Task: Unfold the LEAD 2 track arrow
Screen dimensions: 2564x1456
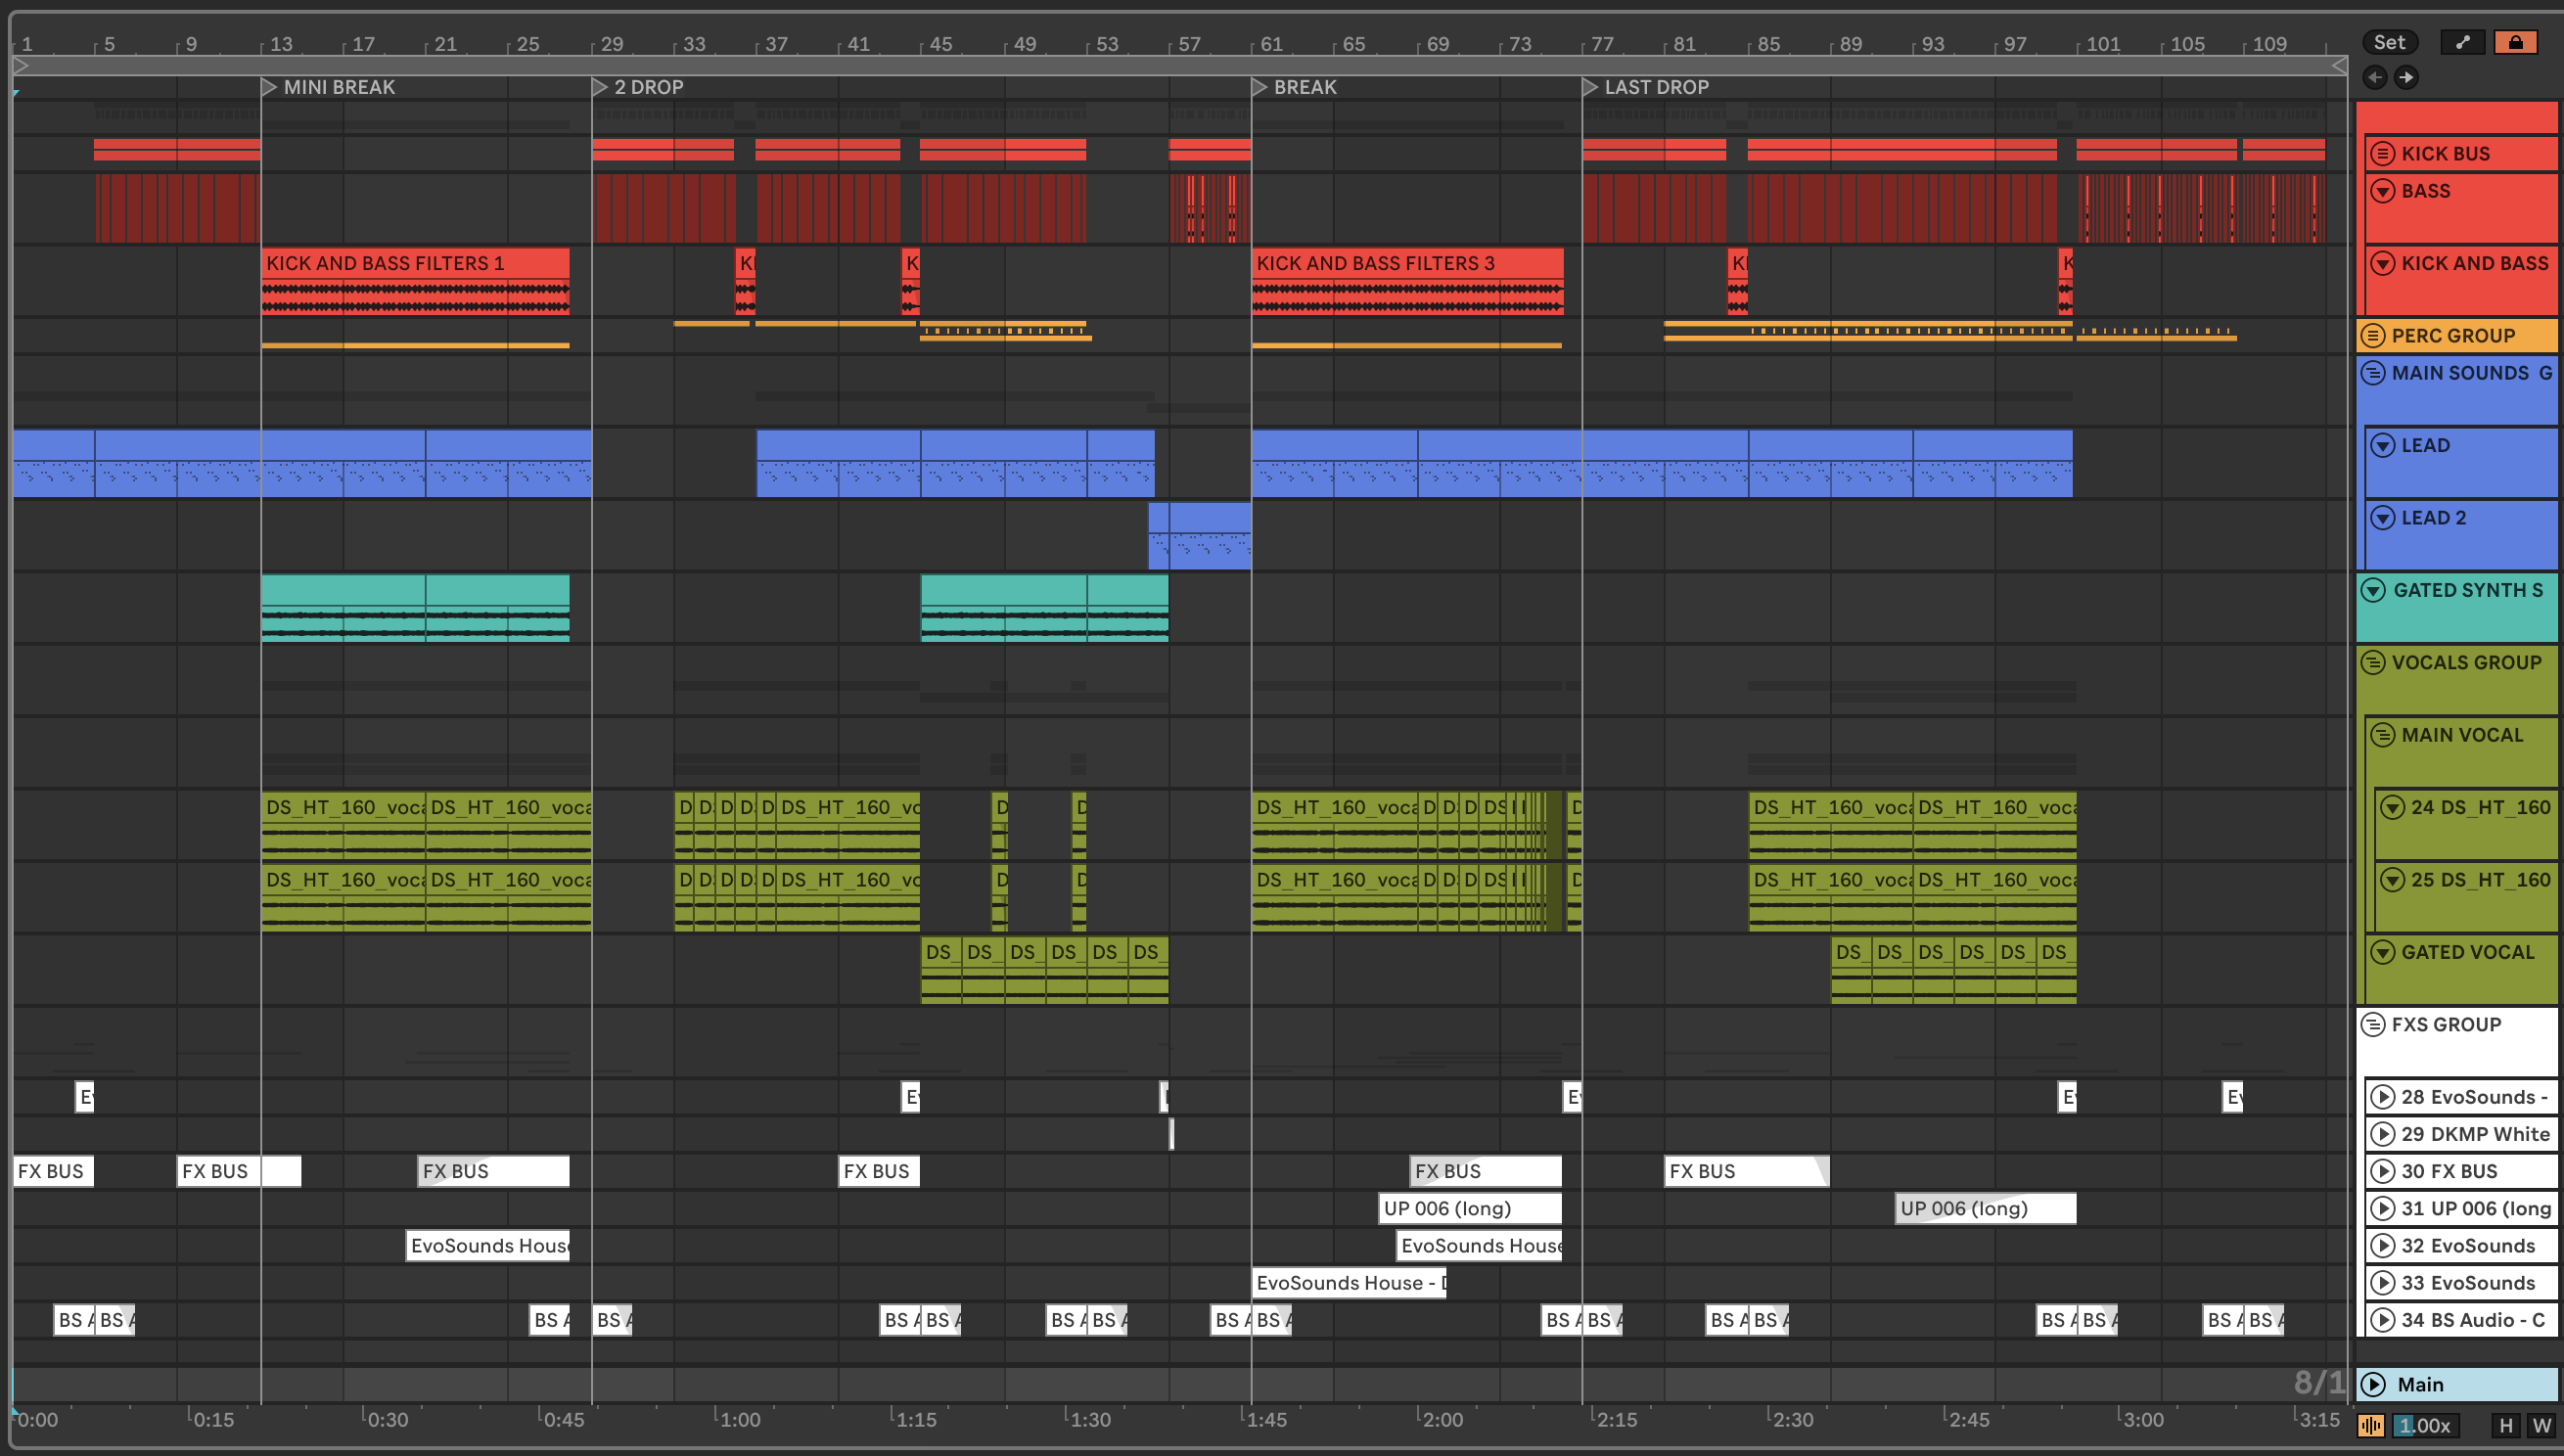Action: click(x=2383, y=518)
